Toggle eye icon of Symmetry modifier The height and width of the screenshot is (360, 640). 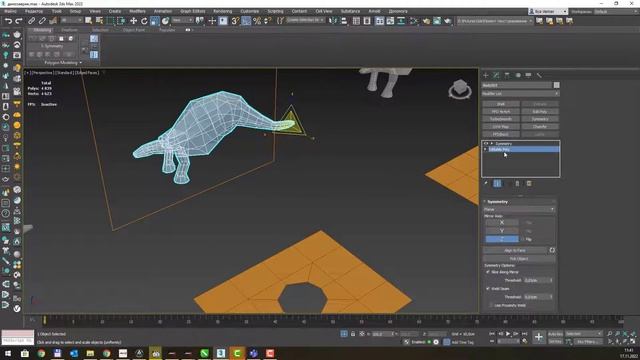pos(486,144)
